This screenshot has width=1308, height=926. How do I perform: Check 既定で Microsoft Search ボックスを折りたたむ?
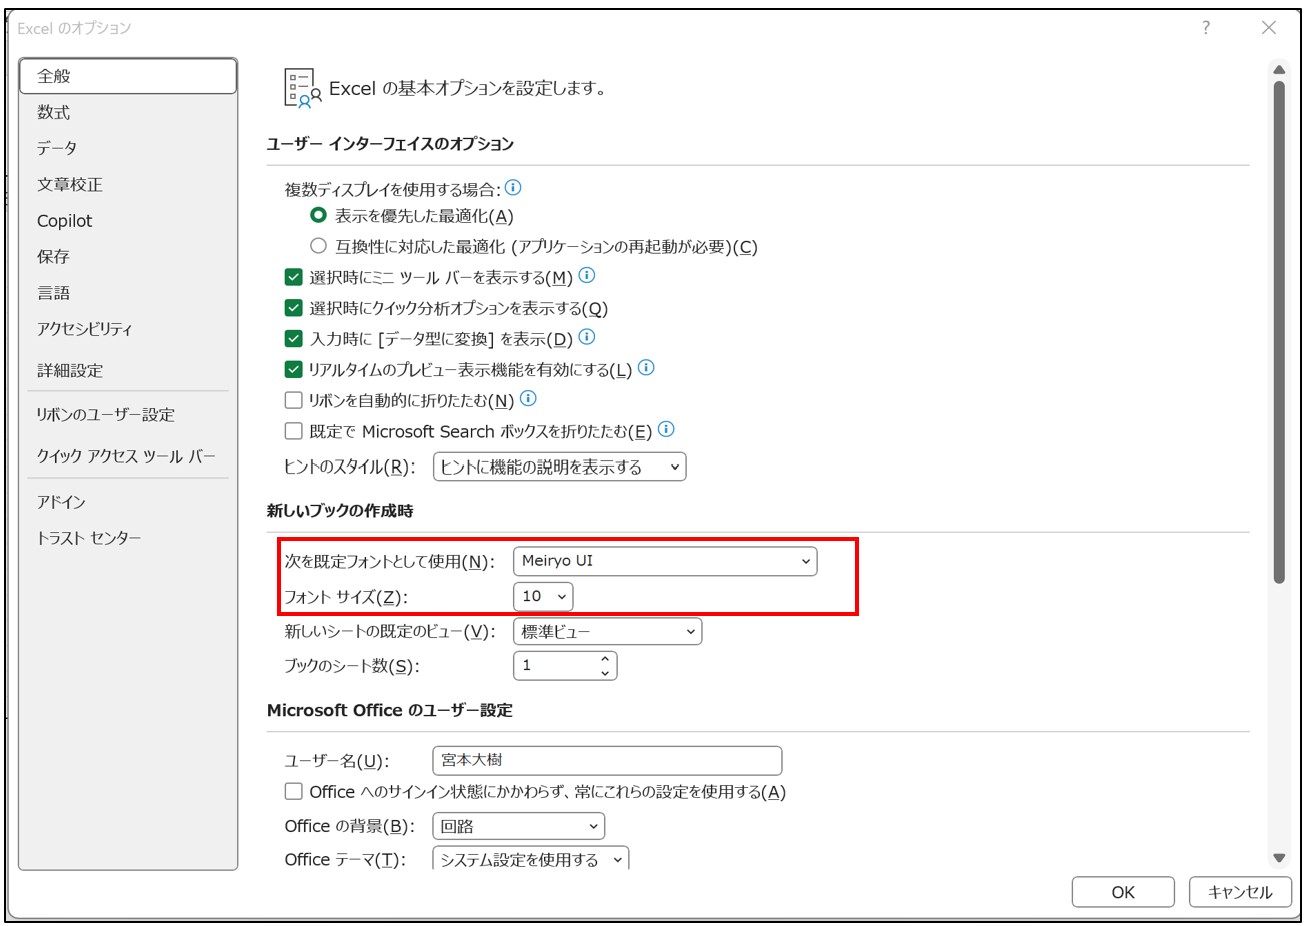[x=293, y=431]
